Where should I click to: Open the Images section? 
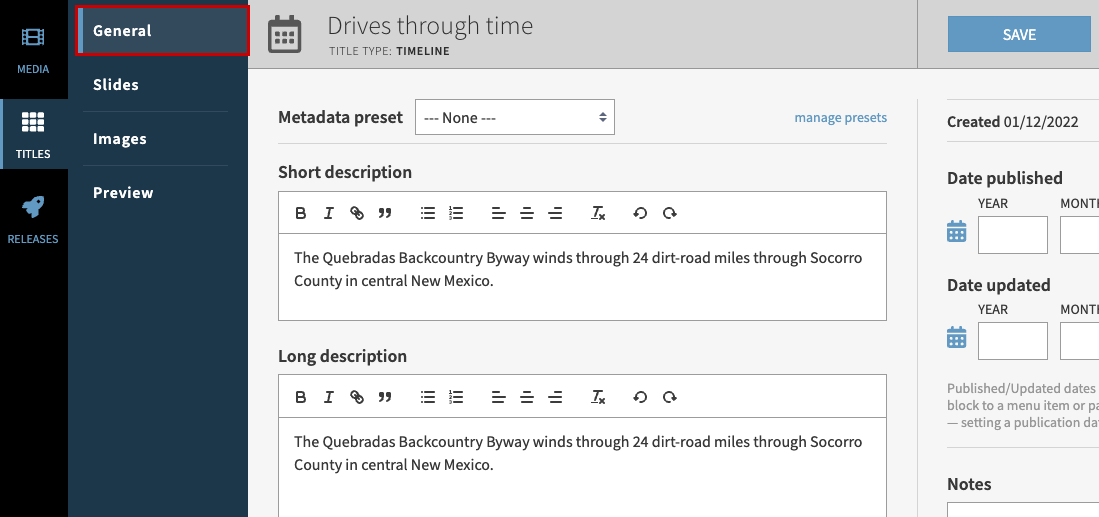(x=120, y=139)
